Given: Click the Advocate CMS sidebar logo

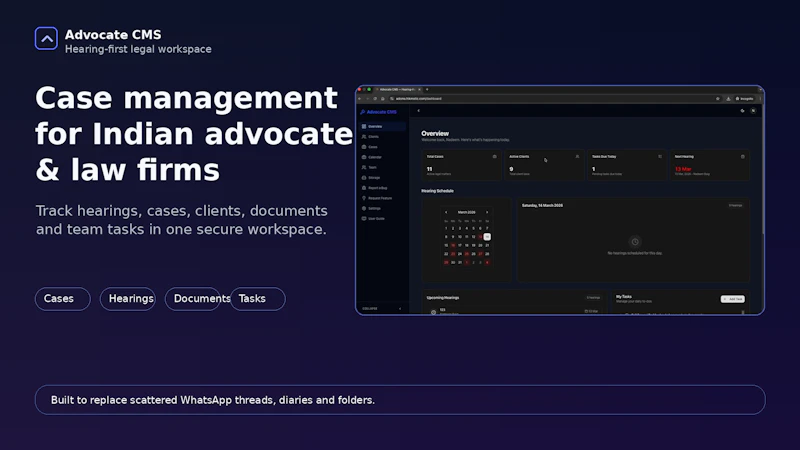Looking at the screenshot, I should [x=379, y=112].
